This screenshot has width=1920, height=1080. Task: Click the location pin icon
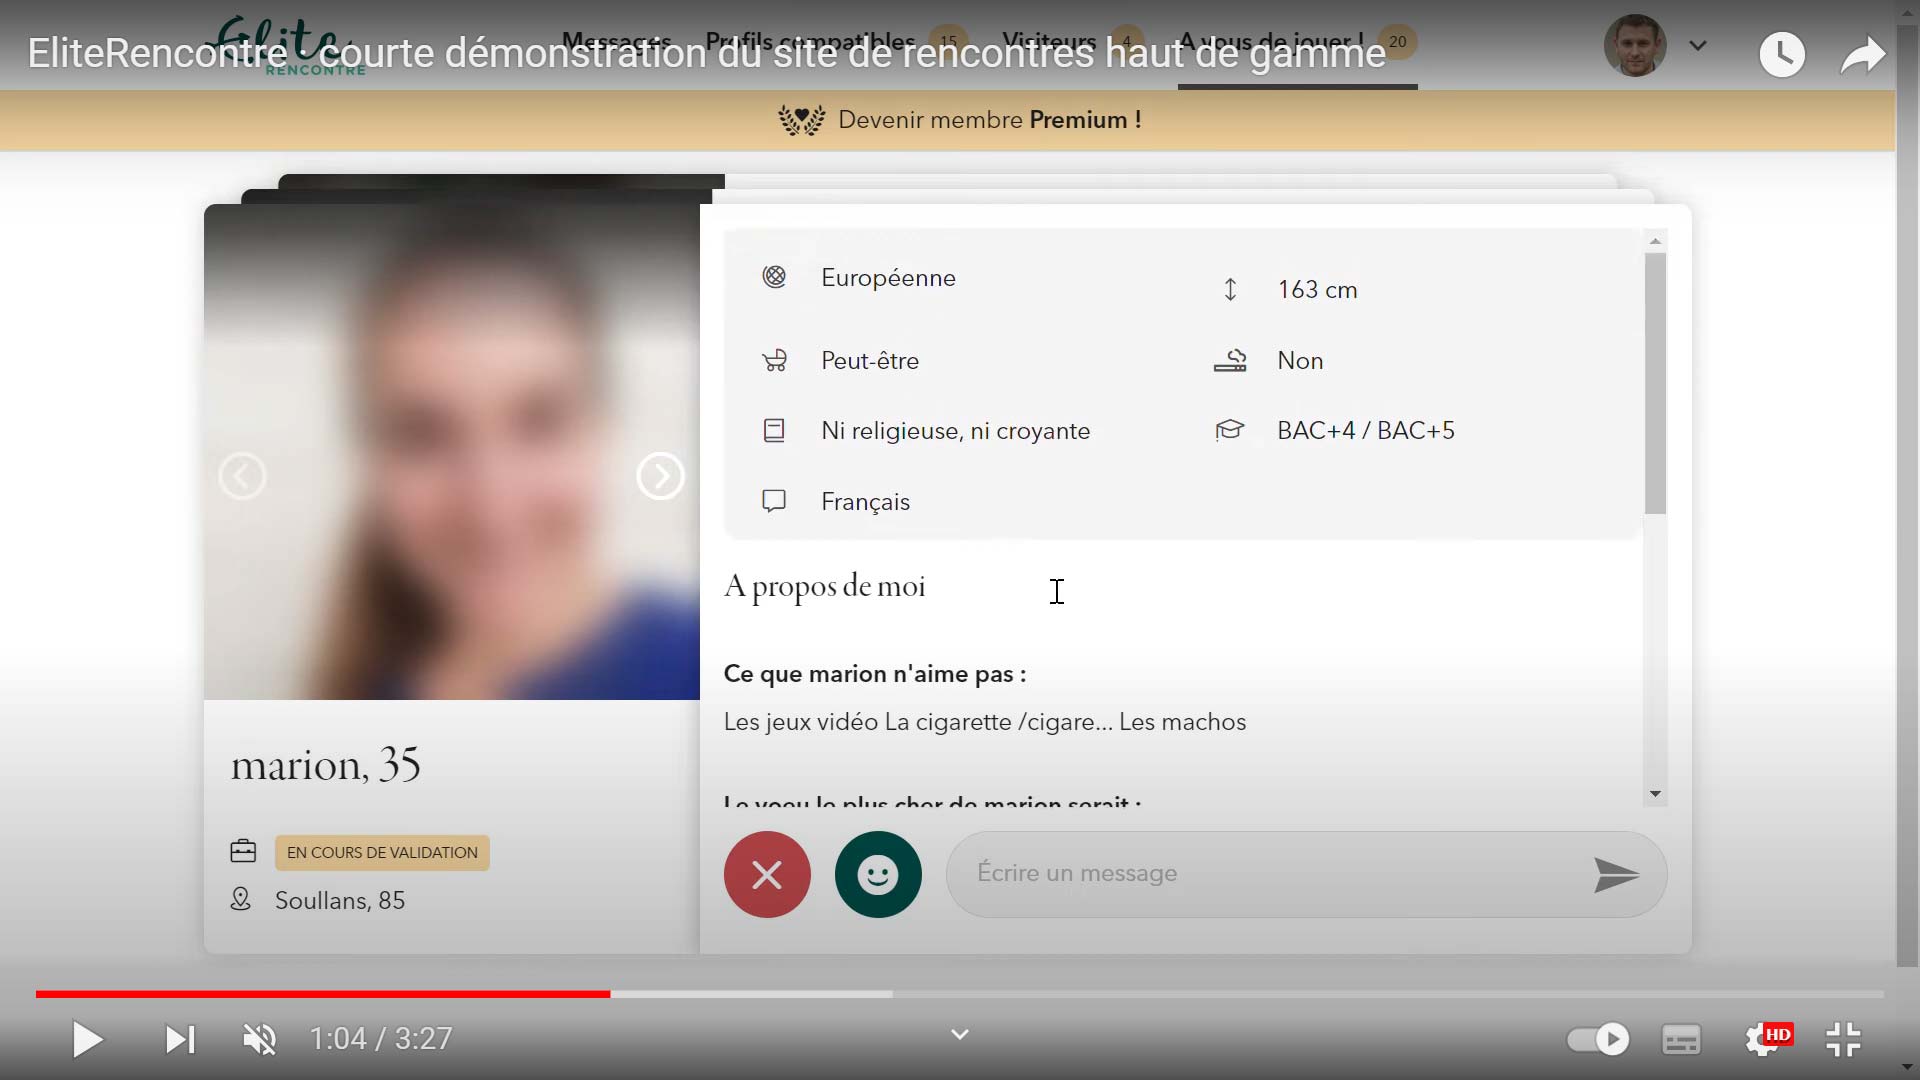241,899
